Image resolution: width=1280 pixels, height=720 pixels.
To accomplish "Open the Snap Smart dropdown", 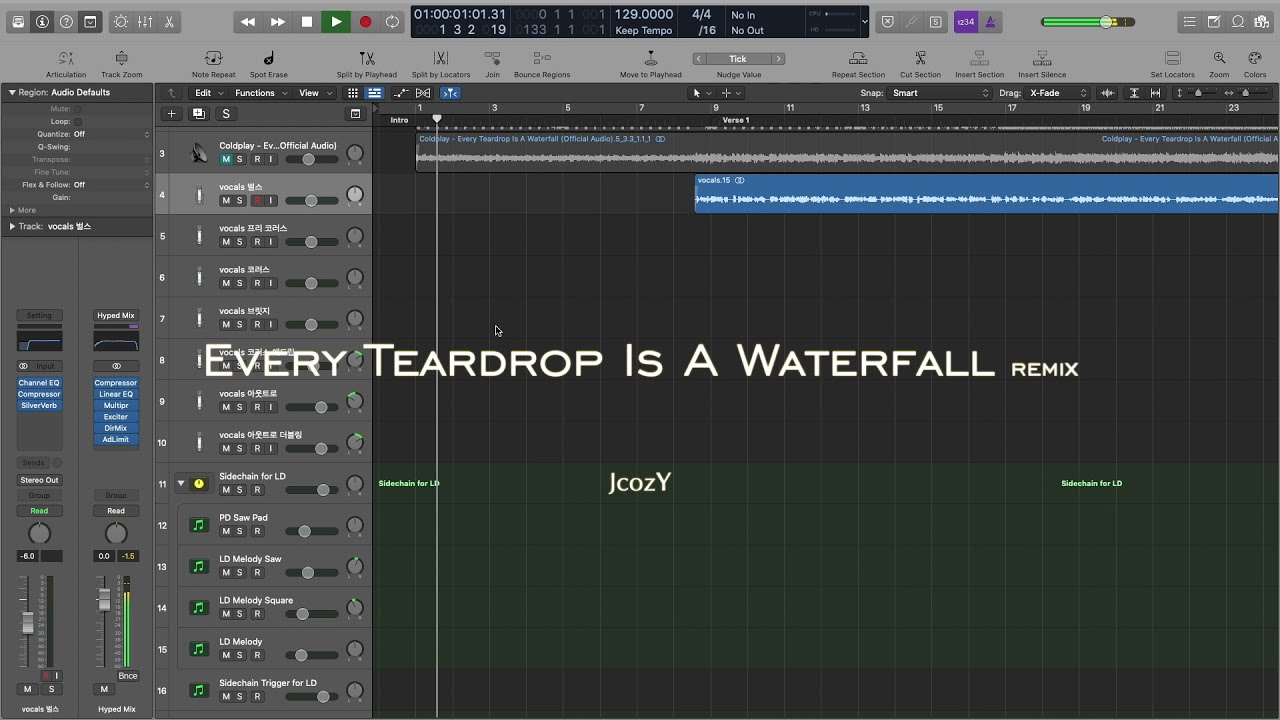I will tap(940, 93).
